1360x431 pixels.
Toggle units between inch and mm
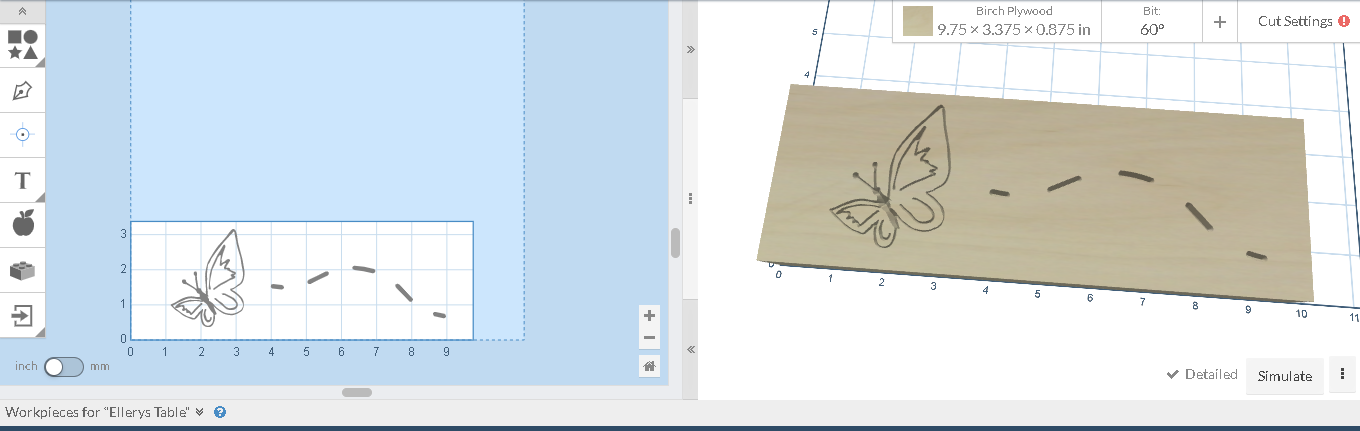point(63,366)
